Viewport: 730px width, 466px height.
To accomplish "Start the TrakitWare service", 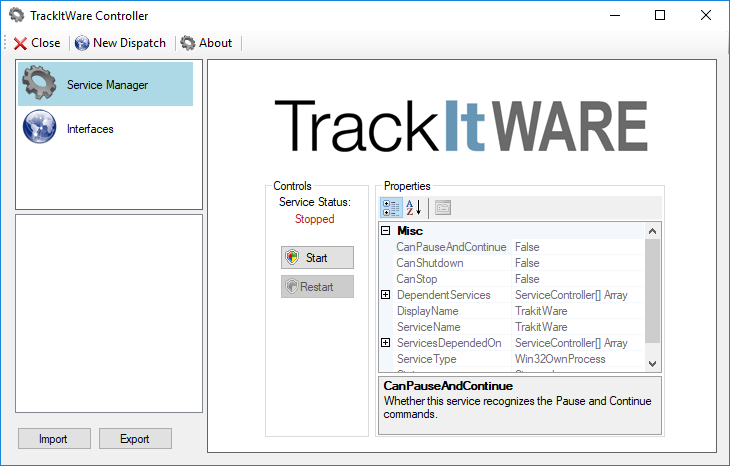I will (317, 257).
